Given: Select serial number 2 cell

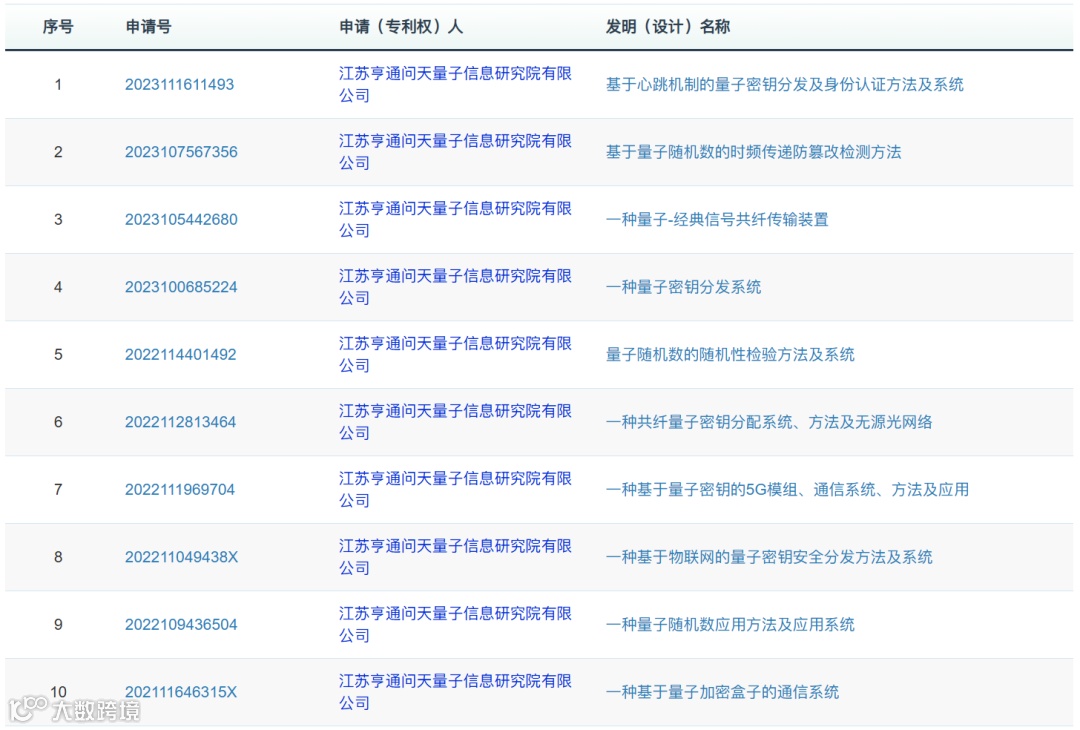Looking at the screenshot, I should [59, 152].
